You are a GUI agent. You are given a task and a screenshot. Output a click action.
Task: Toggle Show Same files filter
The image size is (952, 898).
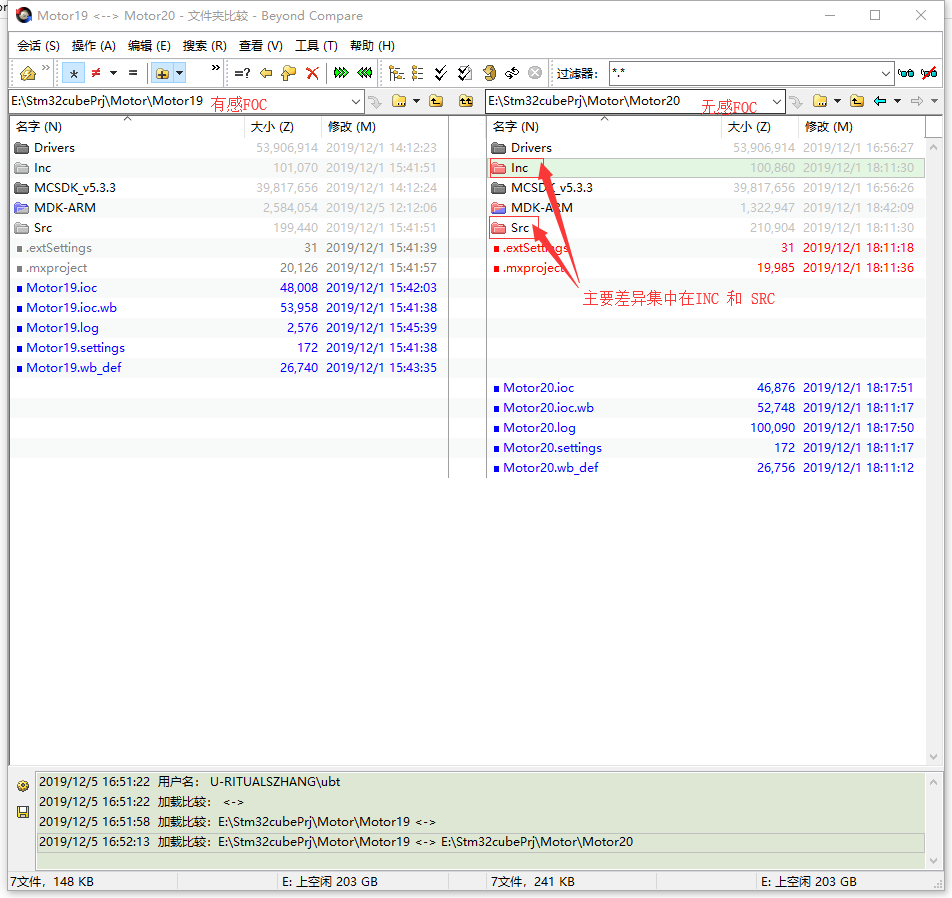(133, 73)
